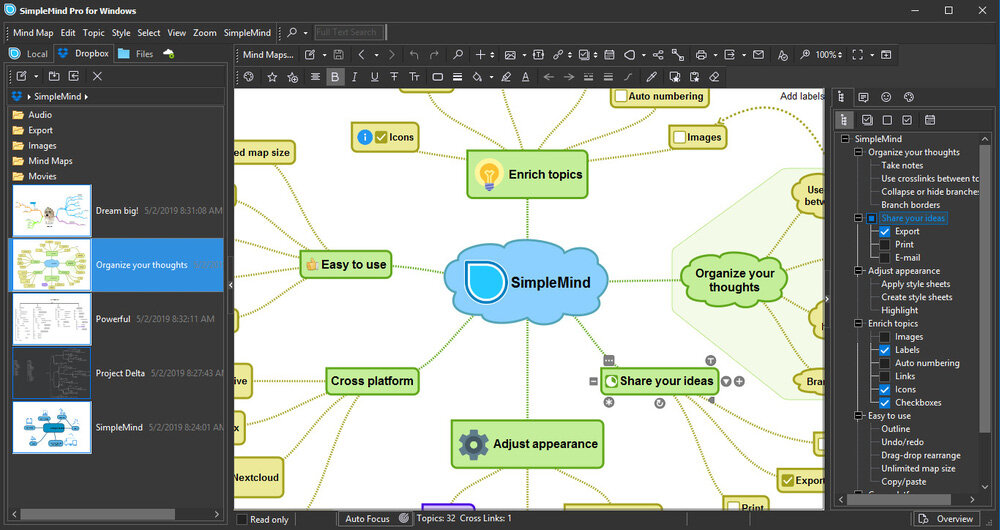Open the fill color dropdown arrow
This screenshot has height=530, width=1000.
pos(491,77)
